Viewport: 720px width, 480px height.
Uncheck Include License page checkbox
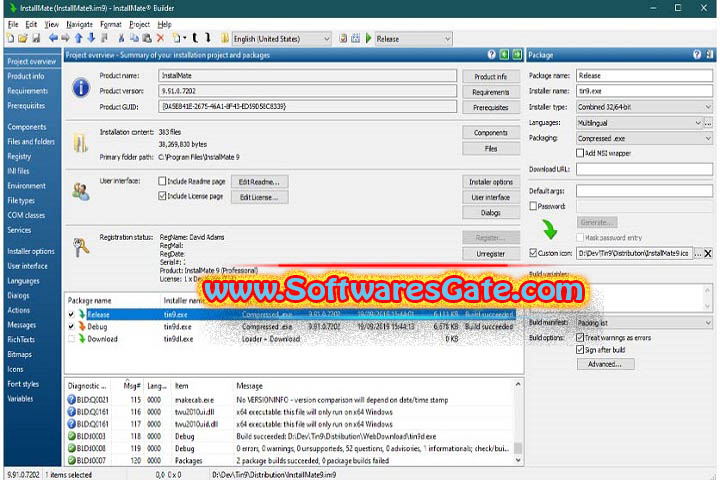tap(162, 196)
